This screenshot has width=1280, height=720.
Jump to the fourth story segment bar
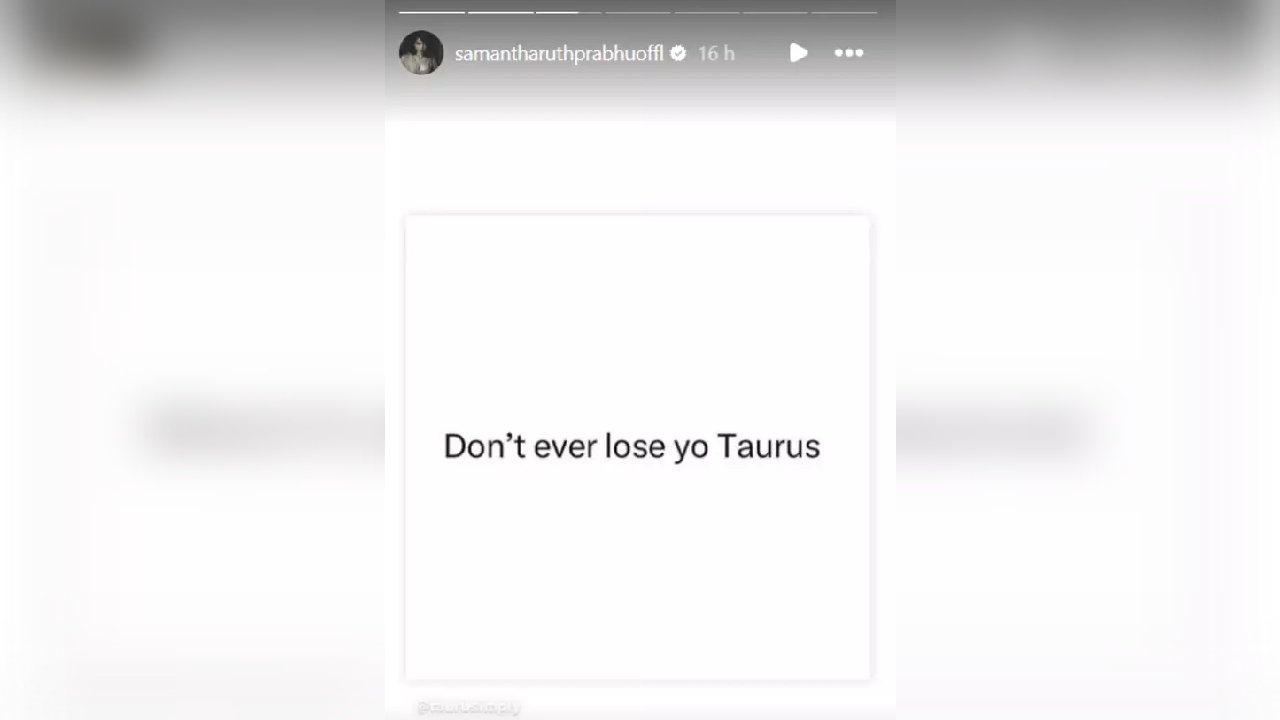(638, 12)
